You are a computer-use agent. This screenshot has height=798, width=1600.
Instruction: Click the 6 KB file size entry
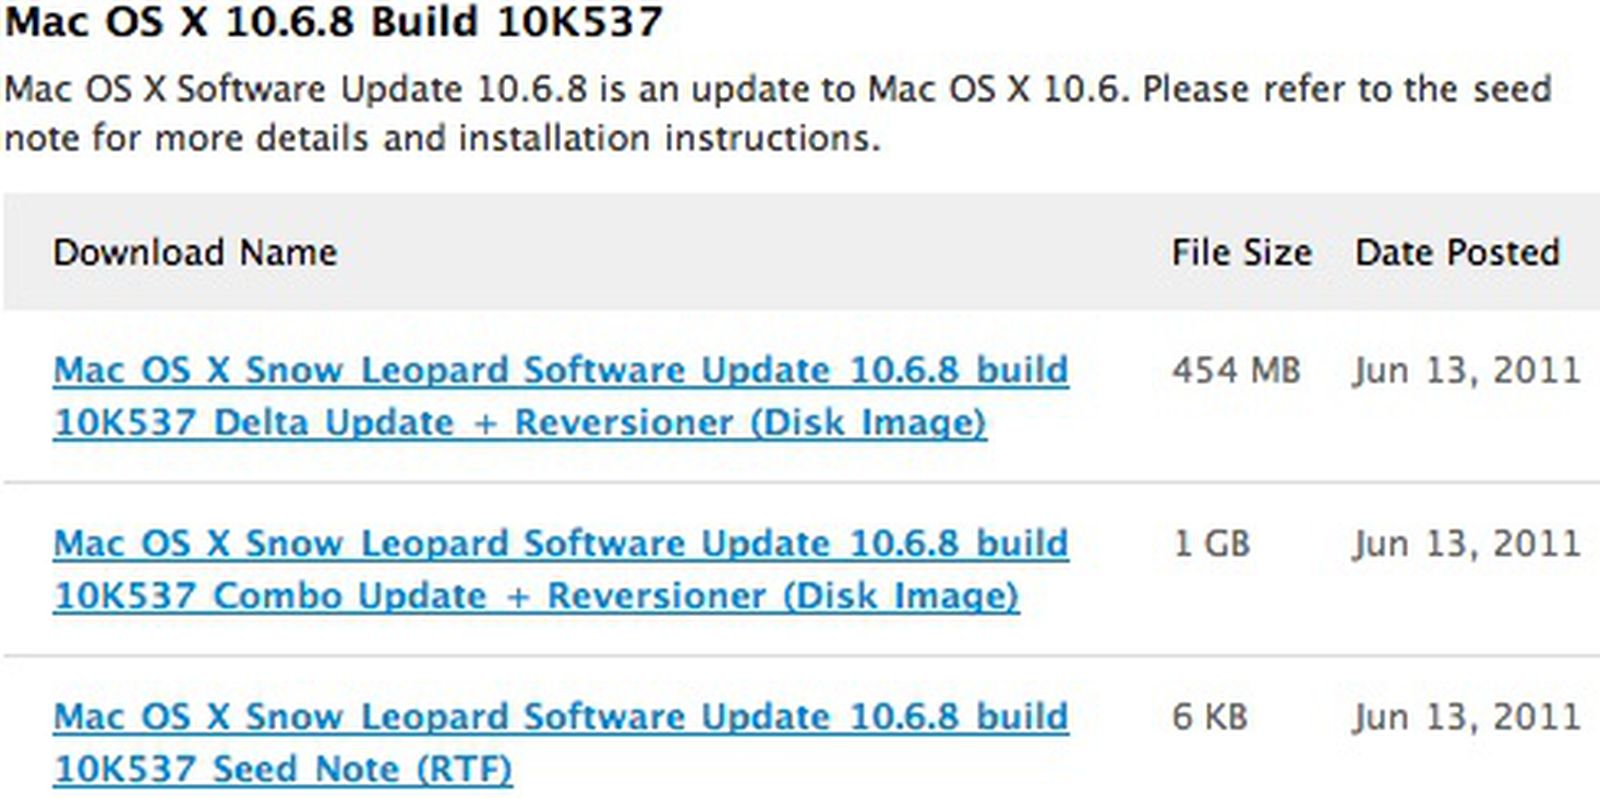(x=1210, y=717)
